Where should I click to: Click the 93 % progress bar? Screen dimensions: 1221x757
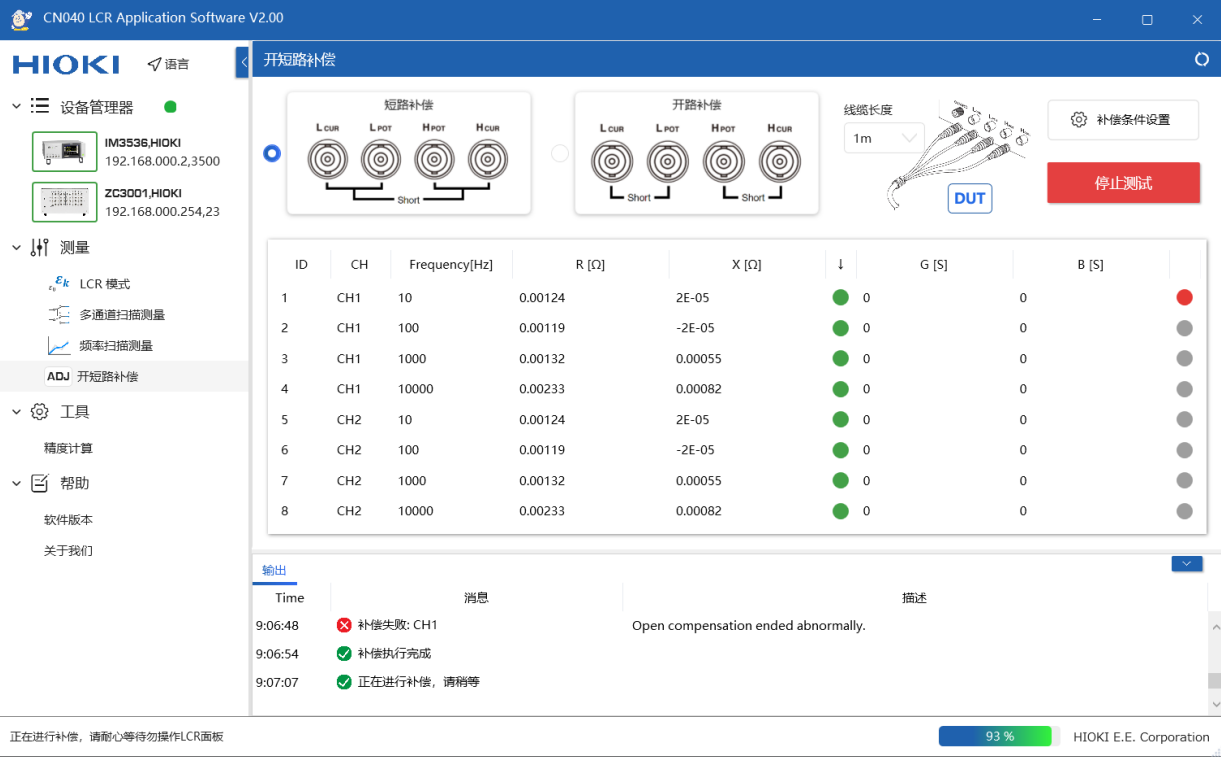coord(999,736)
